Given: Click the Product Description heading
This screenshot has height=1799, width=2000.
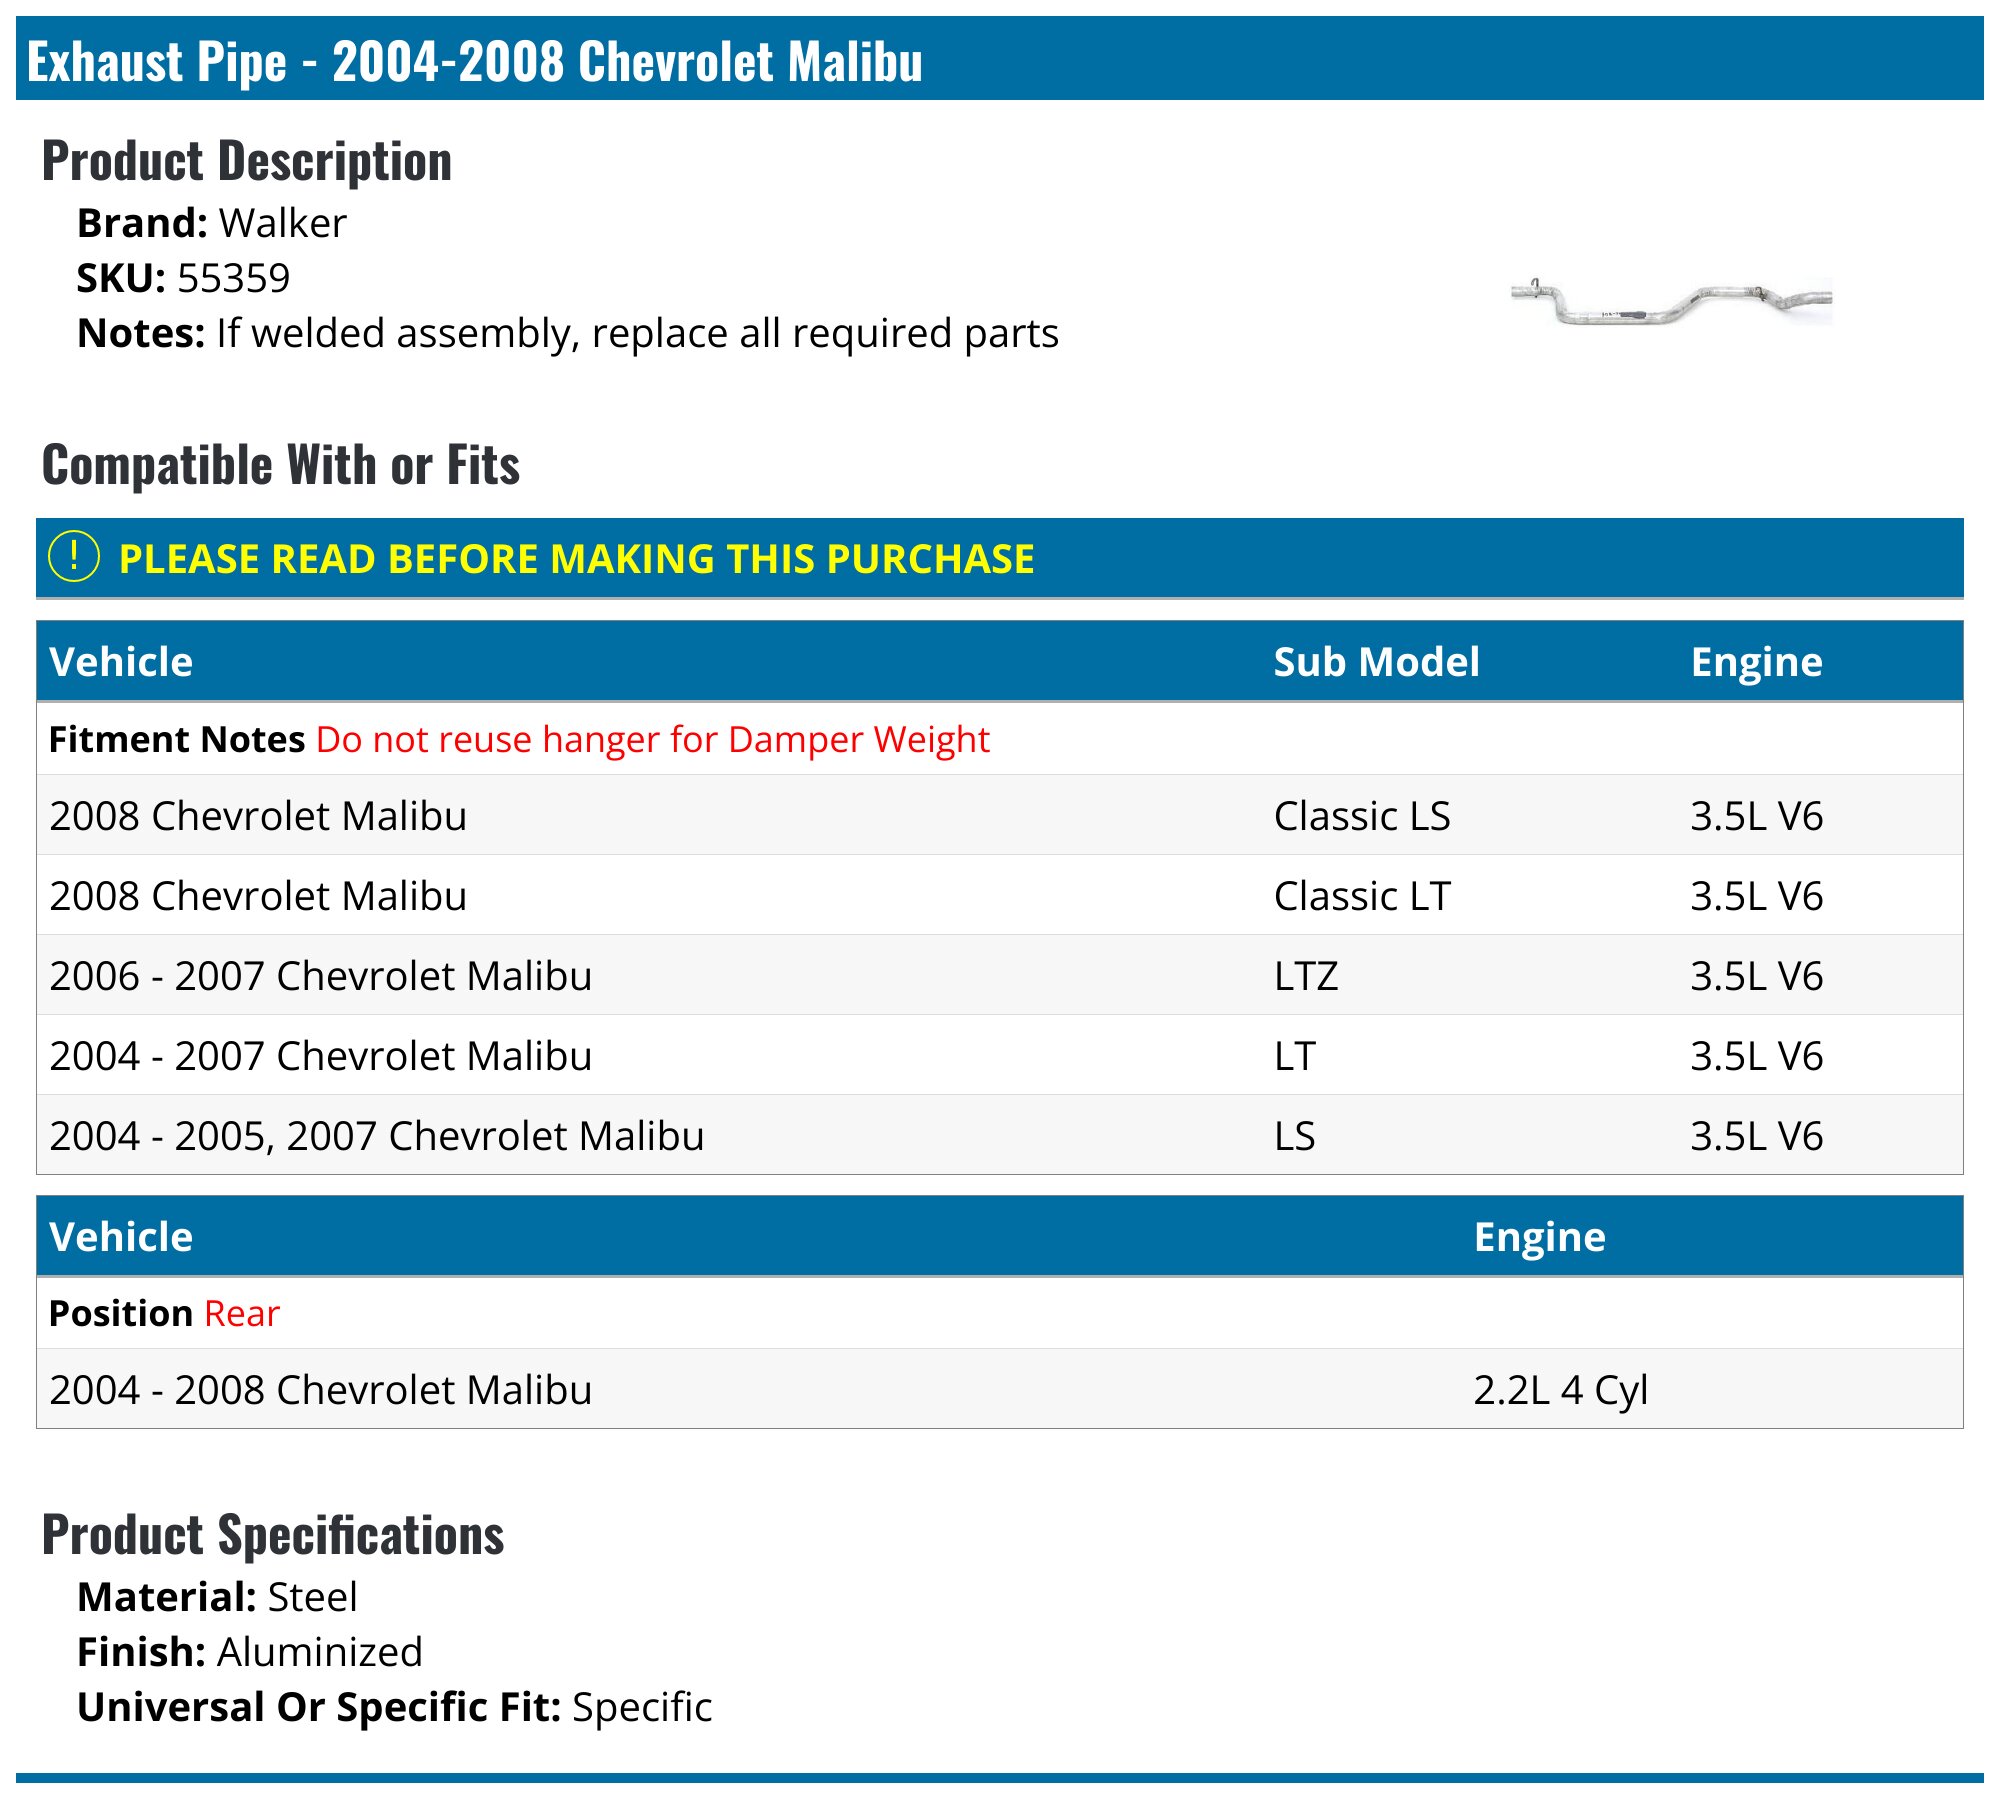Looking at the screenshot, I should tap(247, 161).
